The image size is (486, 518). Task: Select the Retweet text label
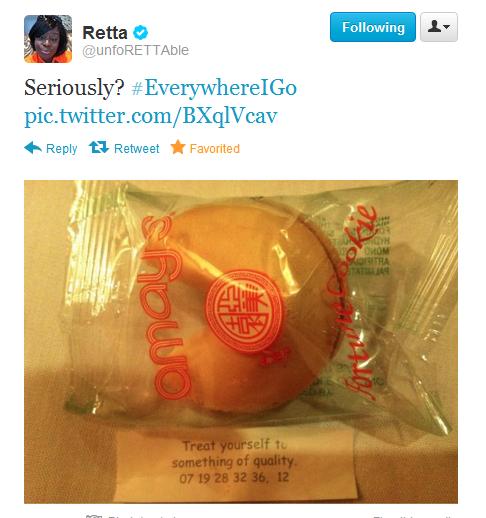(137, 148)
